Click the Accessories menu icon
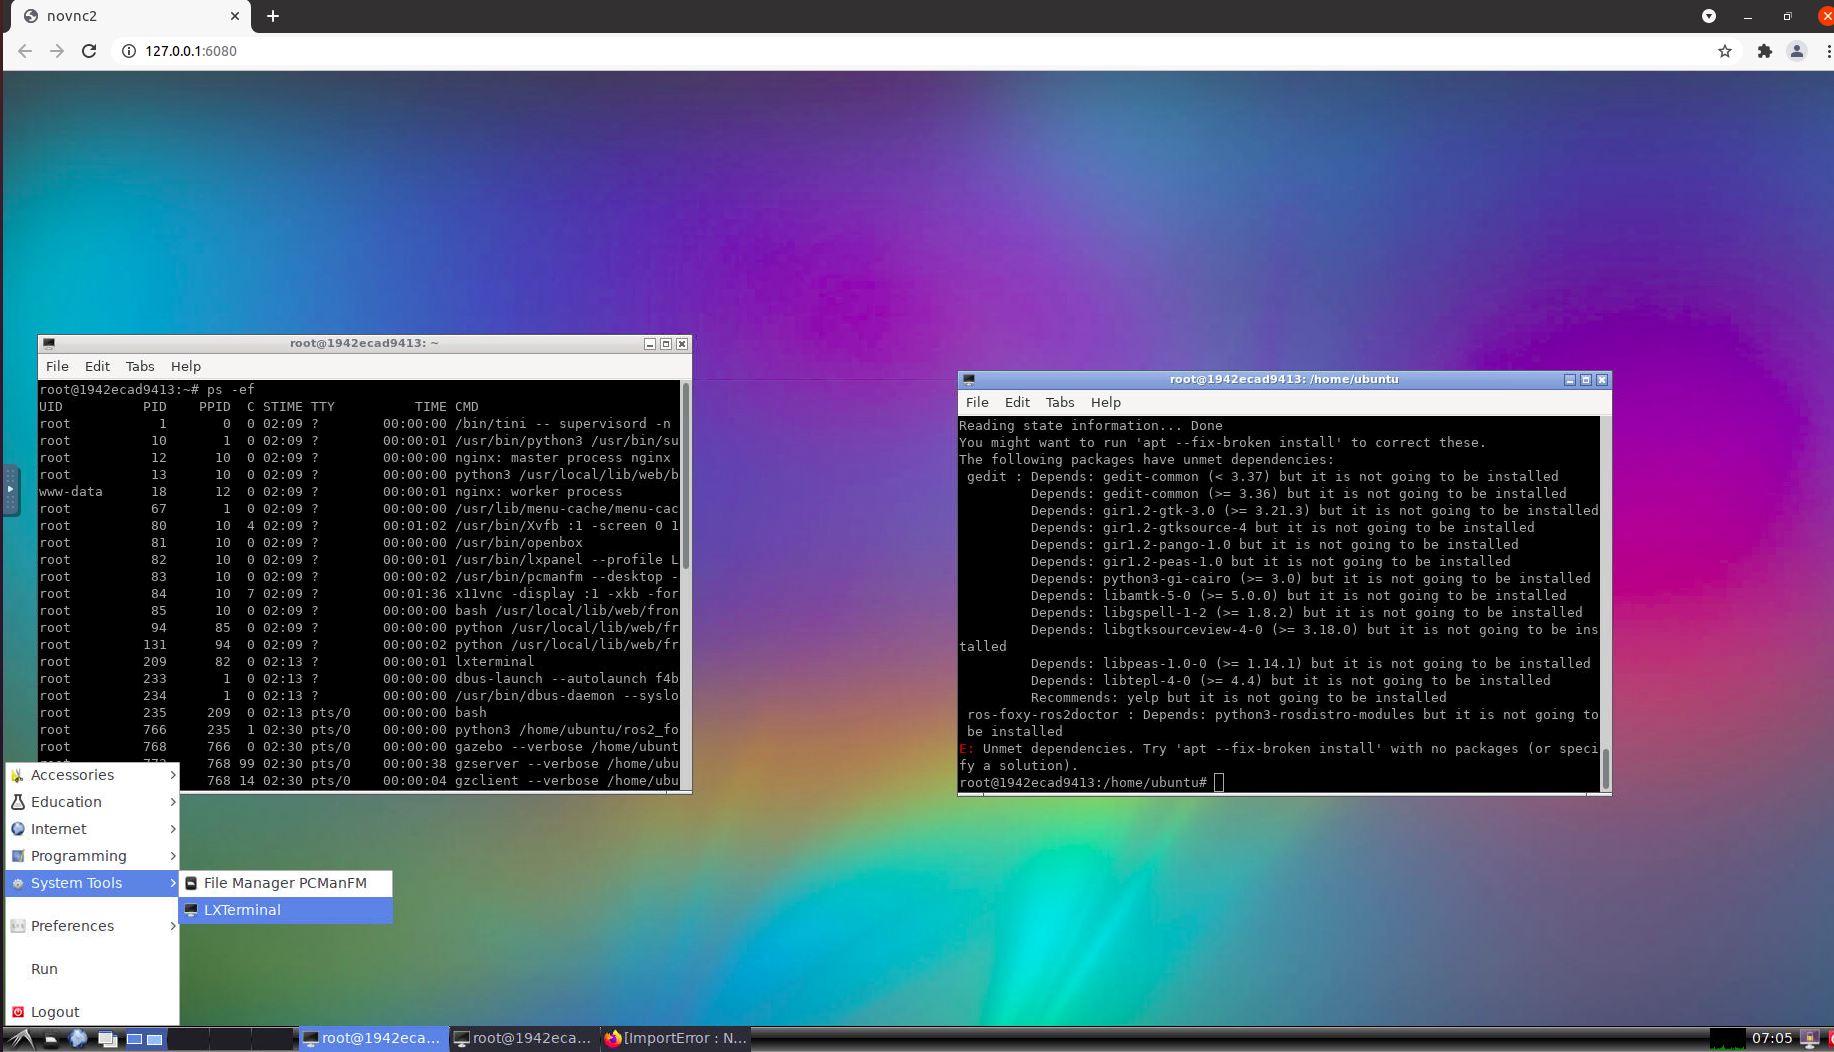Screen dimensions: 1834x1052 click(18, 775)
